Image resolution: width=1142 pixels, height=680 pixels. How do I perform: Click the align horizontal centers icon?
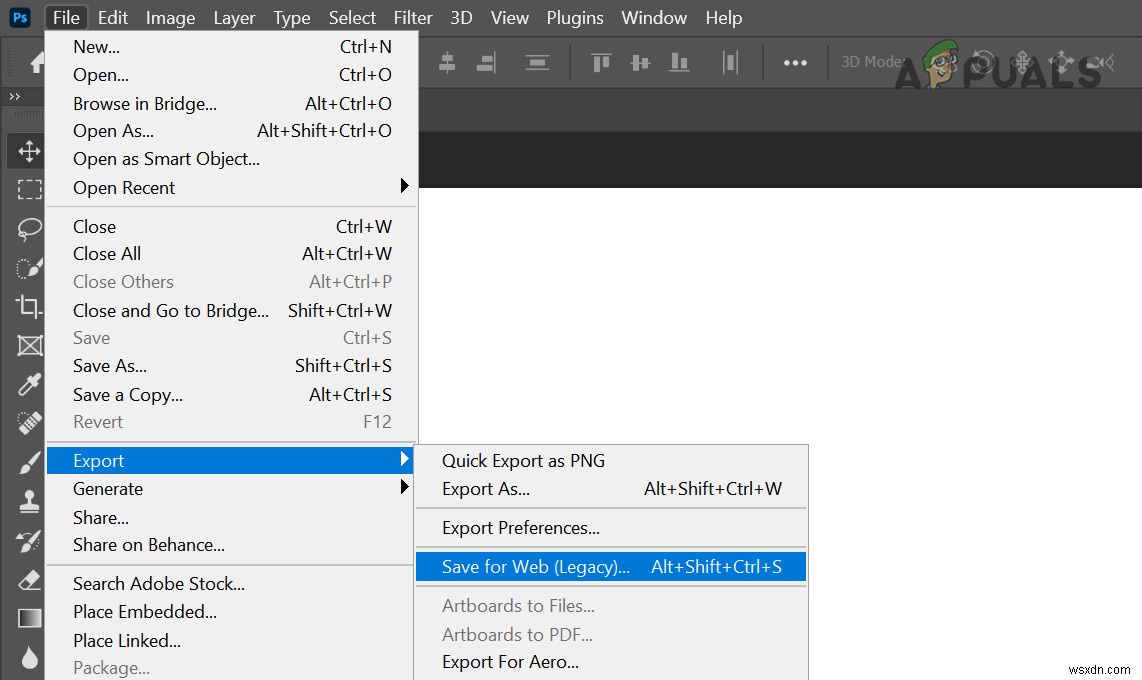(x=447, y=63)
